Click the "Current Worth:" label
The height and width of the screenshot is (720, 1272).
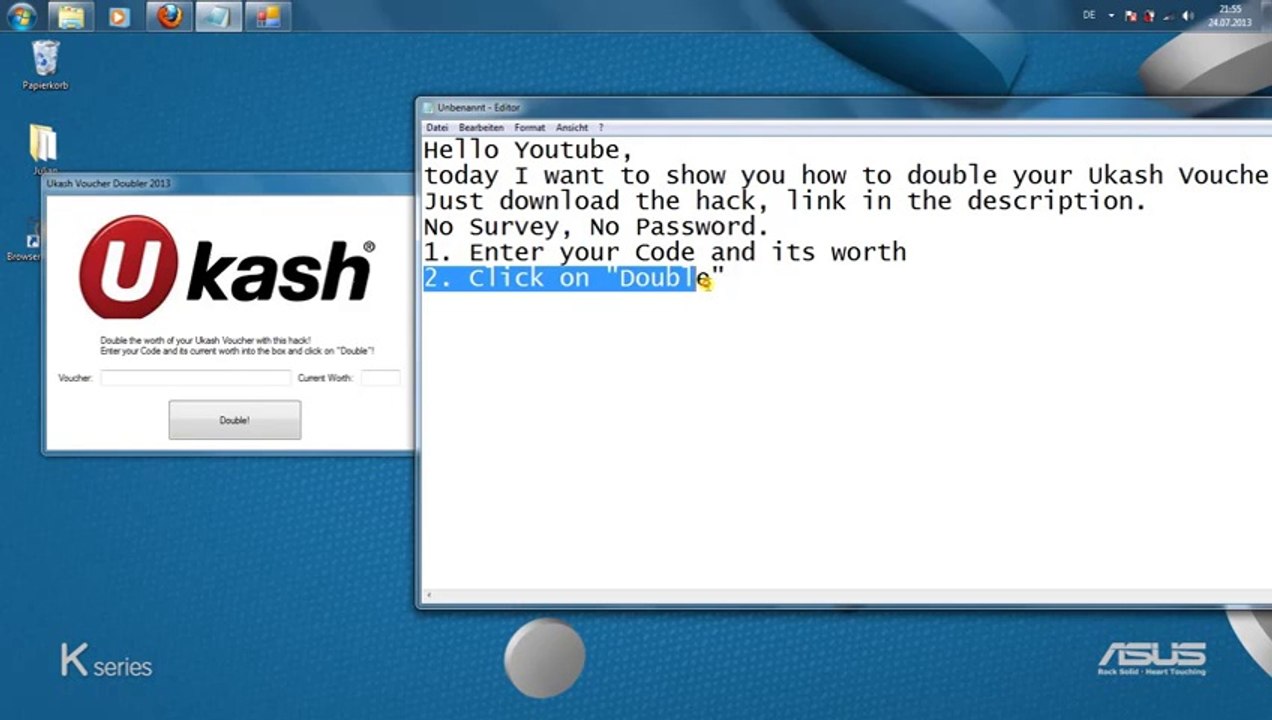click(x=325, y=378)
